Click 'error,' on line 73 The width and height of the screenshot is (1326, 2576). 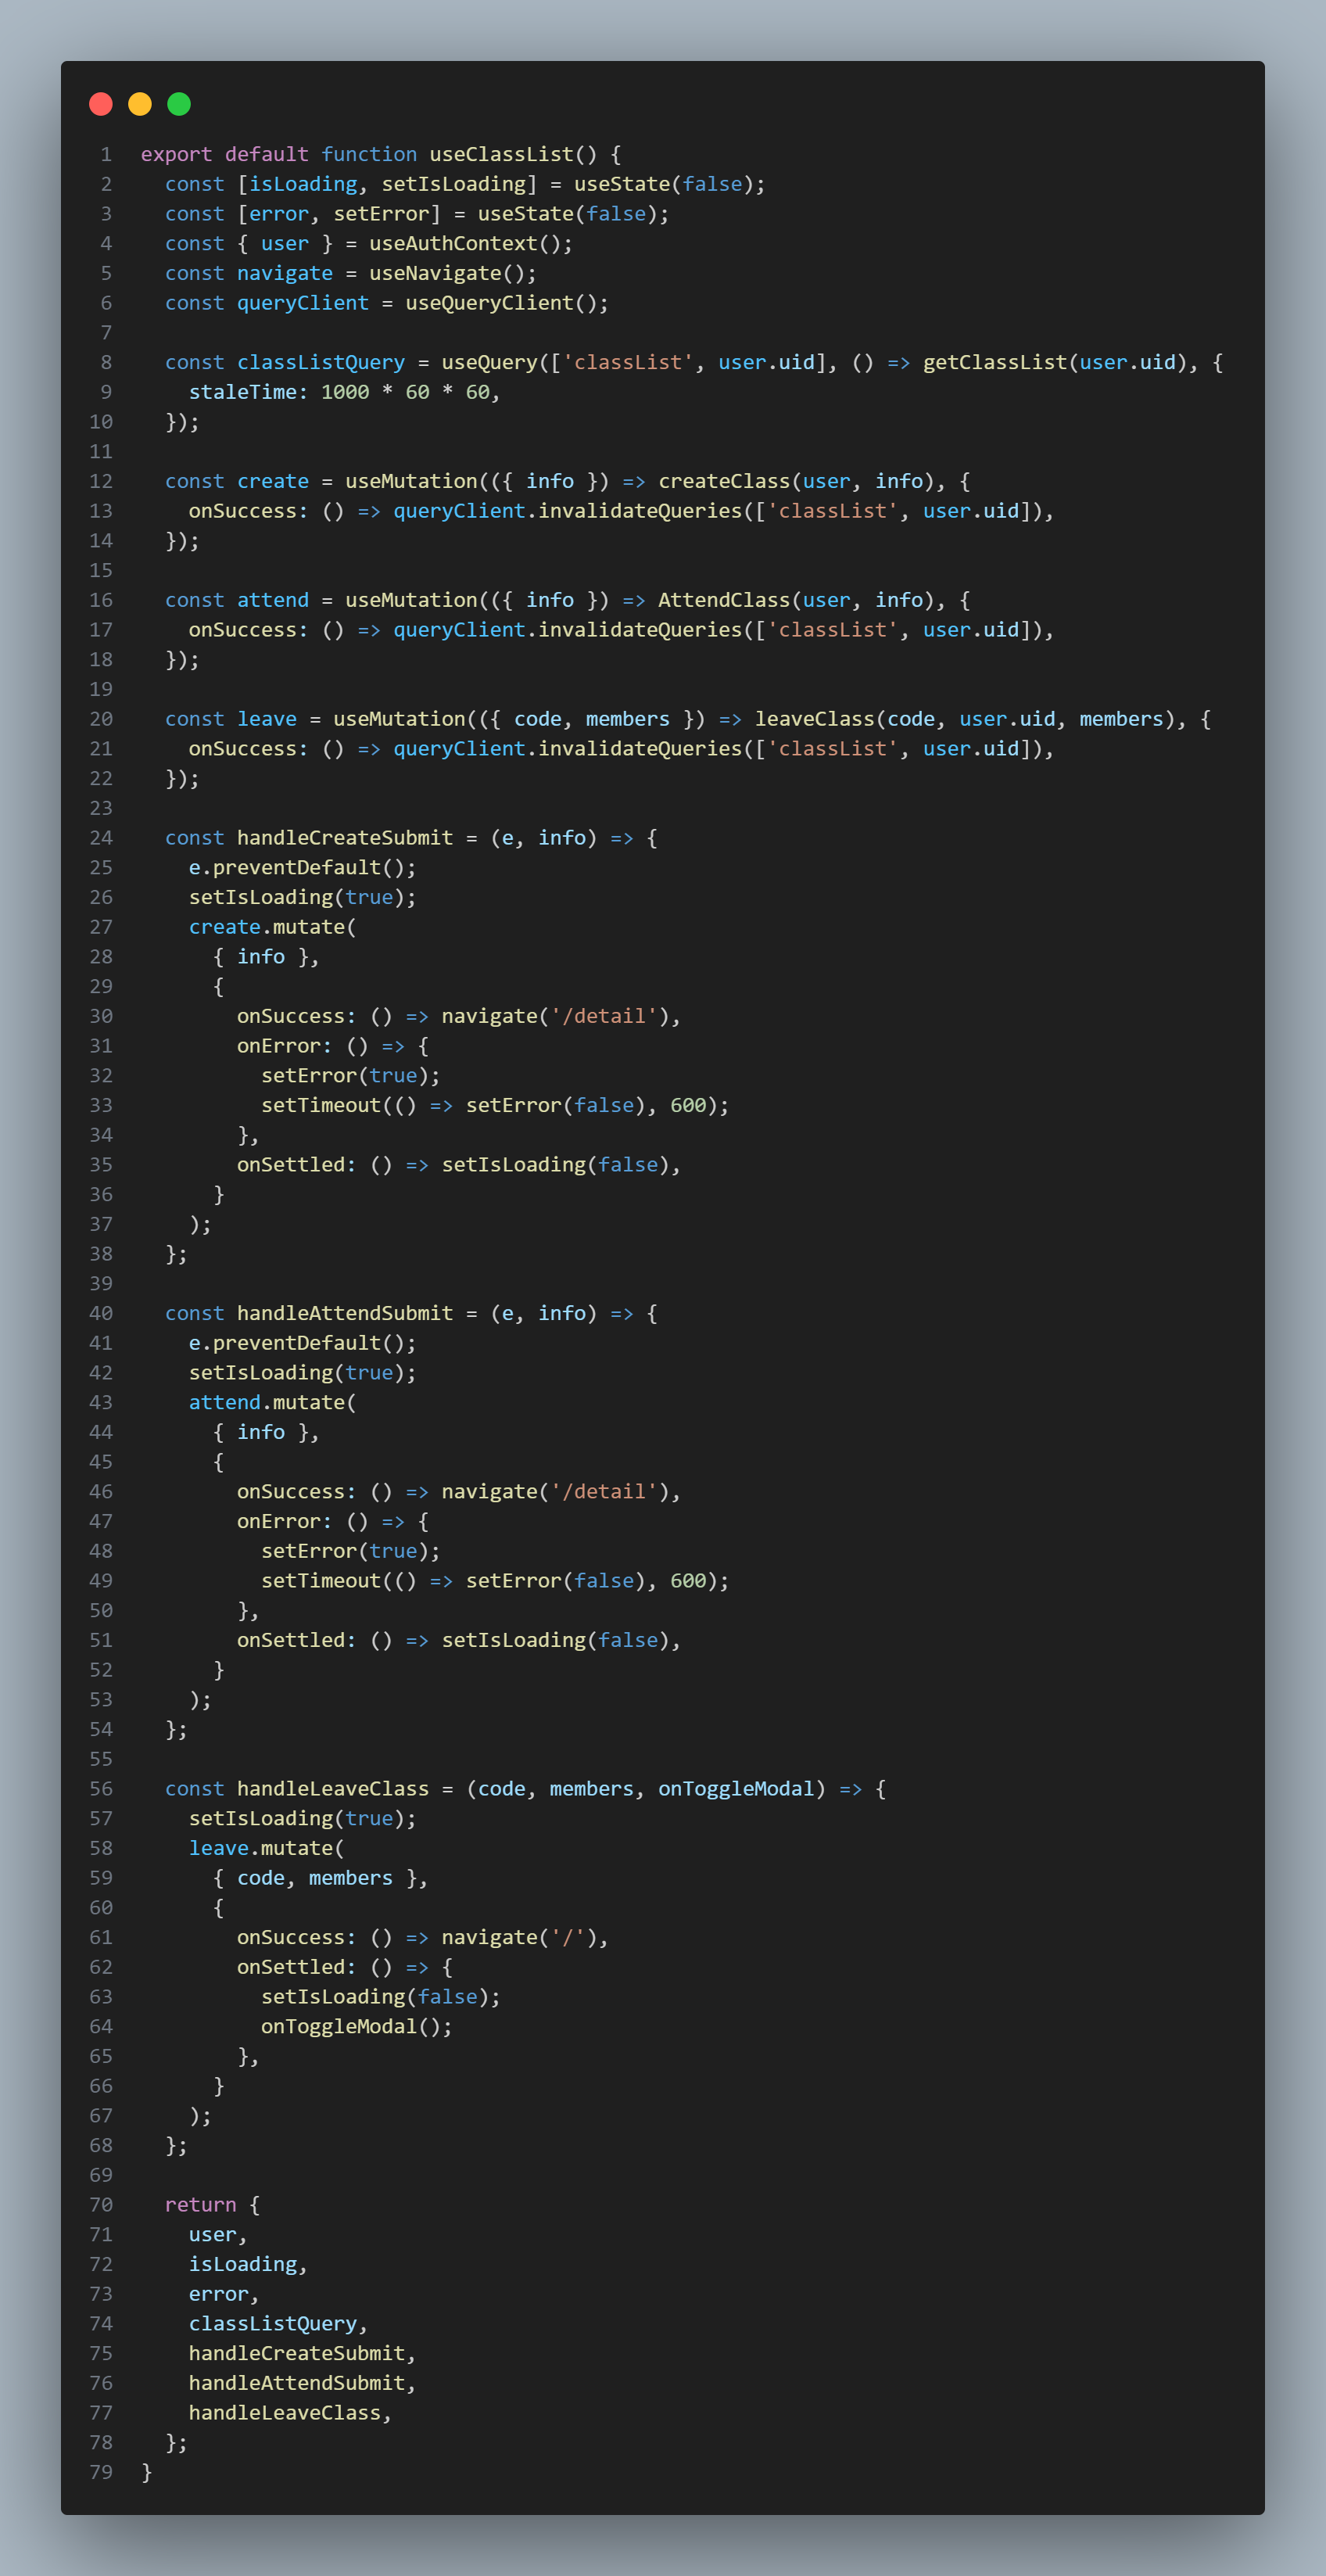point(225,2294)
